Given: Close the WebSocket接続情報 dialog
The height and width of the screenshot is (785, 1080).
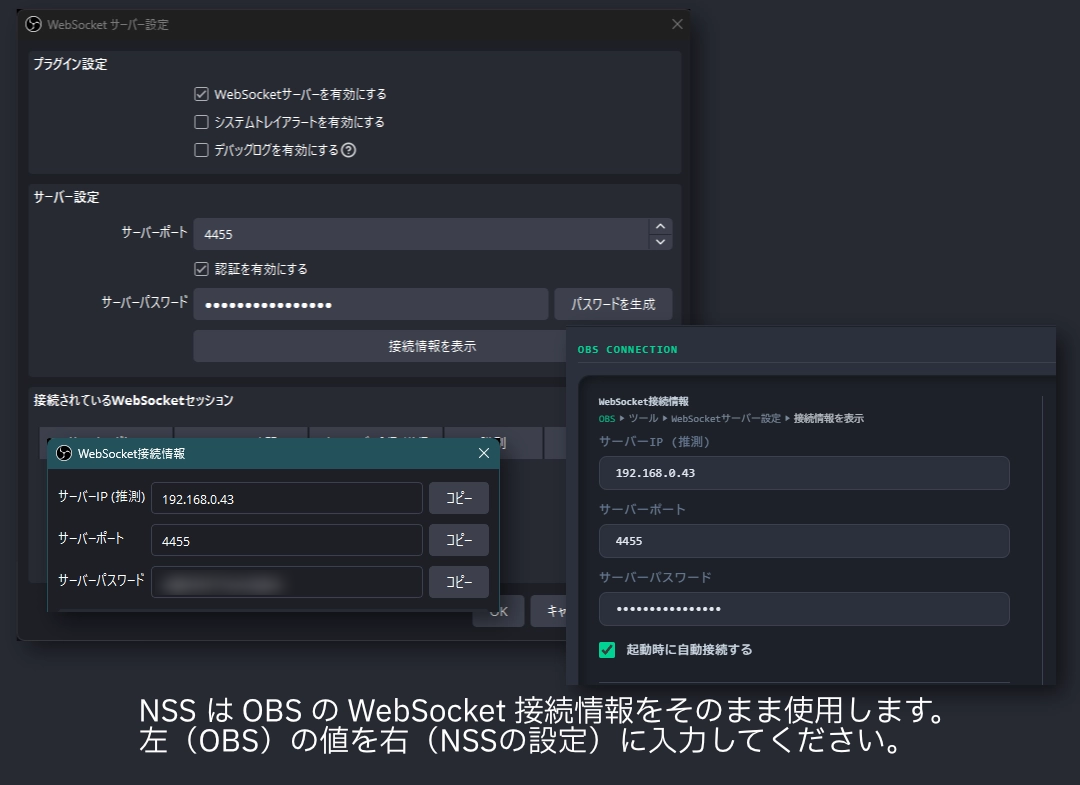Looking at the screenshot, I should (484, 453).
